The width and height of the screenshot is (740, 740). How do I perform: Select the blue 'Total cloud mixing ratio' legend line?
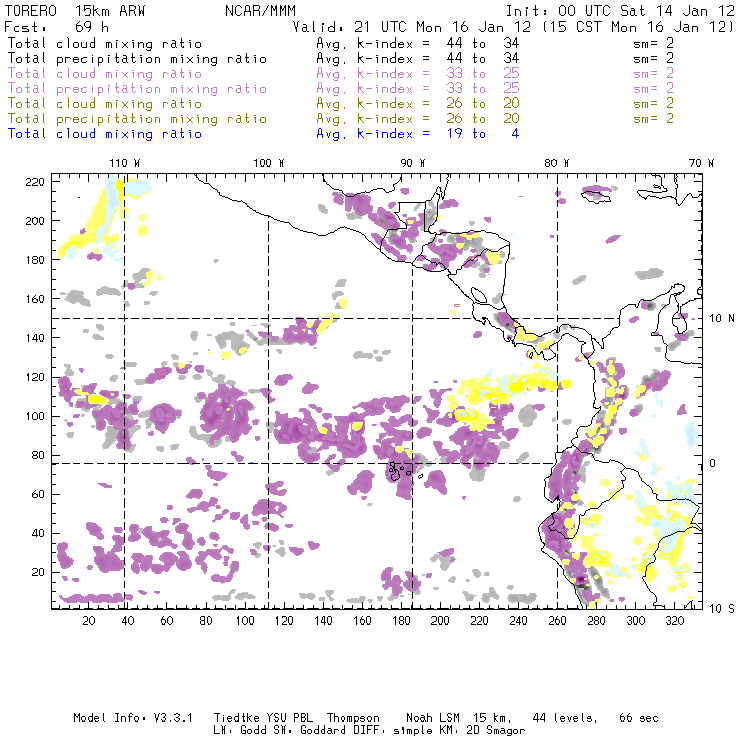(105, 134)
